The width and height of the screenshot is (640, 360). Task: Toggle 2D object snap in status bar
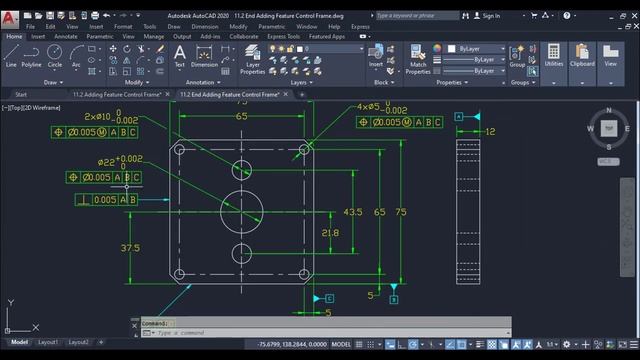(462, 344)
